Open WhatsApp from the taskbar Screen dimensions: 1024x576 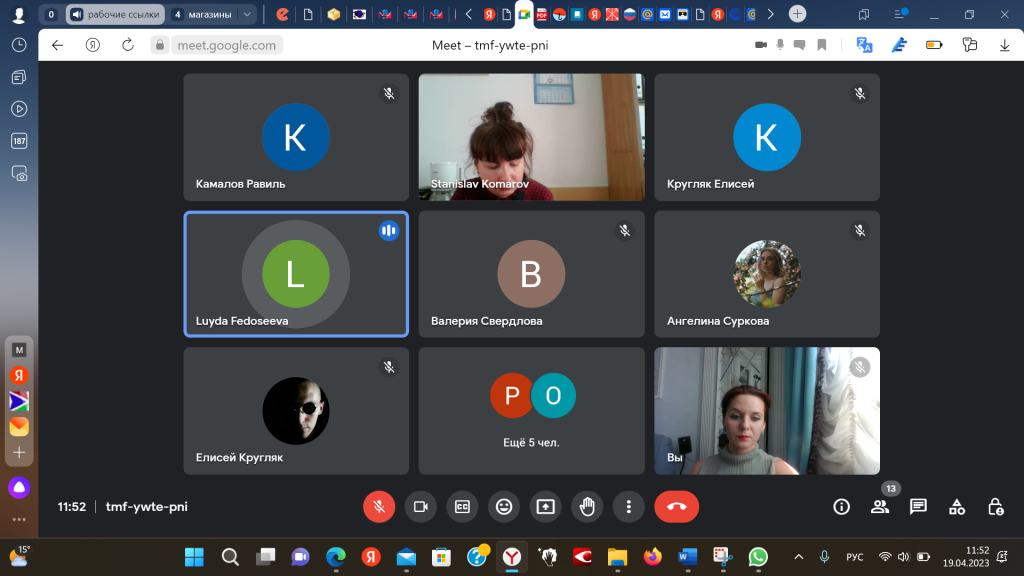click(x=758, y=557)
